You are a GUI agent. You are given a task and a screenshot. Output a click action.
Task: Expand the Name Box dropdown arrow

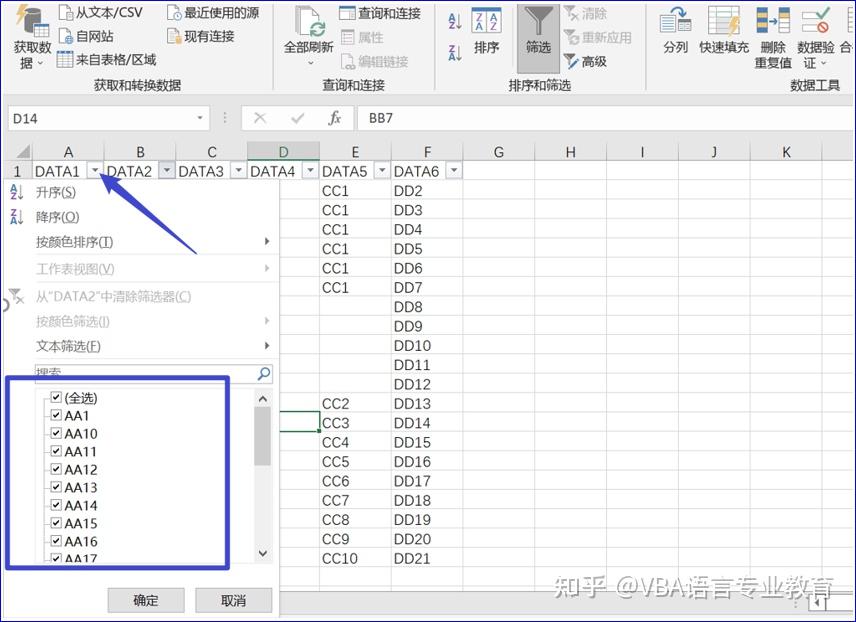pos(200,118)
